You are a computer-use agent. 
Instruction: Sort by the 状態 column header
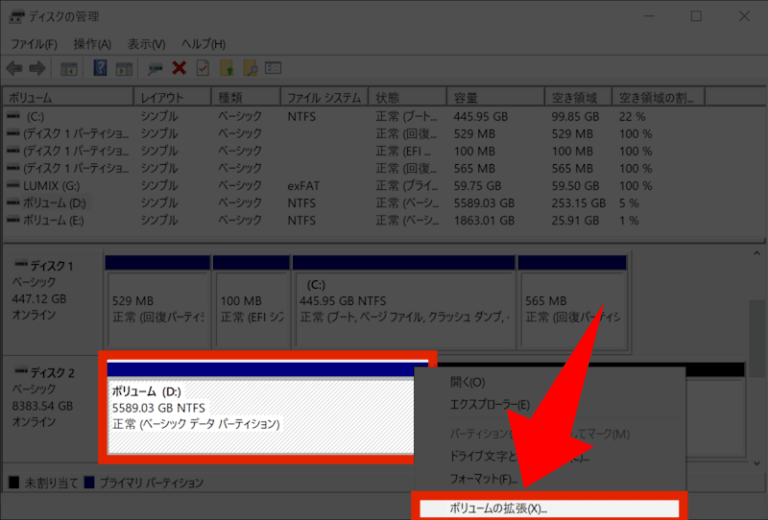[408, 97]
